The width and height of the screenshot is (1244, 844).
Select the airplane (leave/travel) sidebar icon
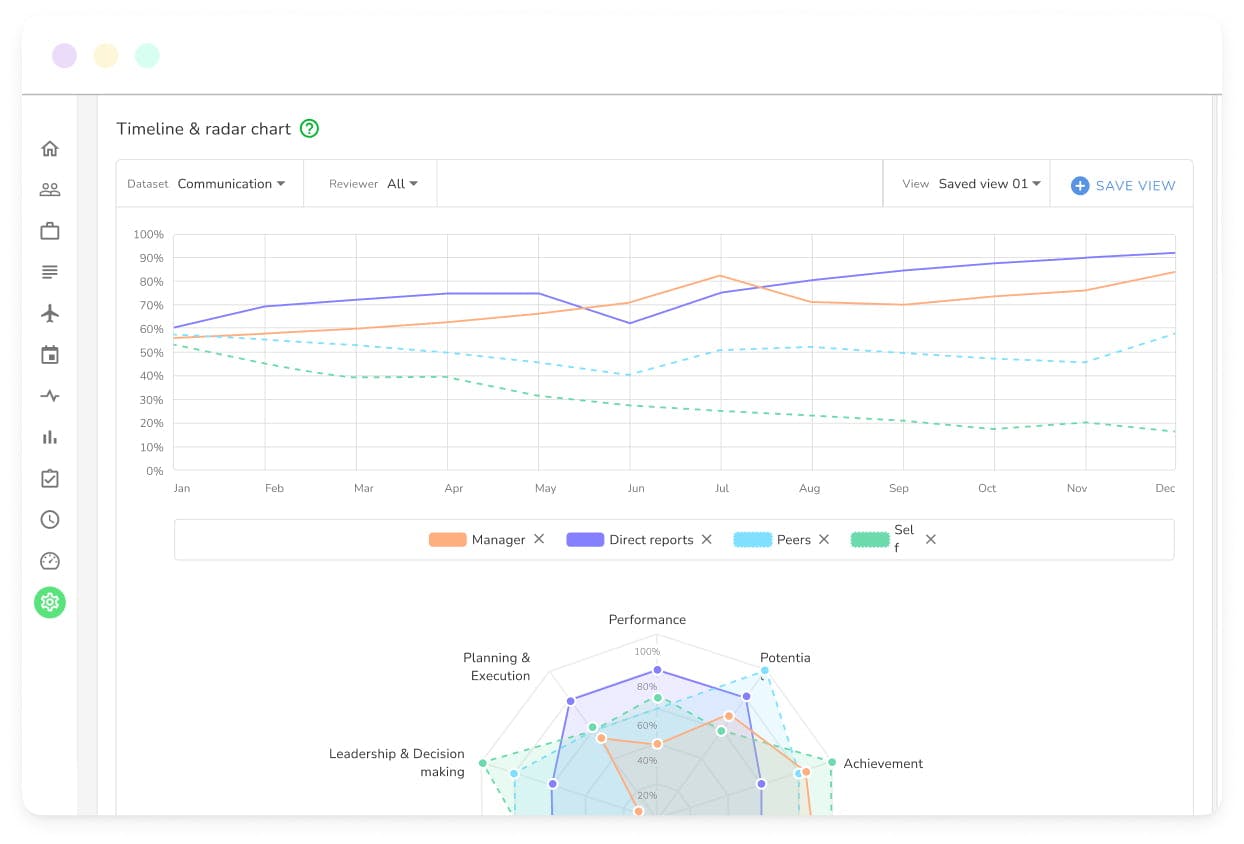click(50, 313)
